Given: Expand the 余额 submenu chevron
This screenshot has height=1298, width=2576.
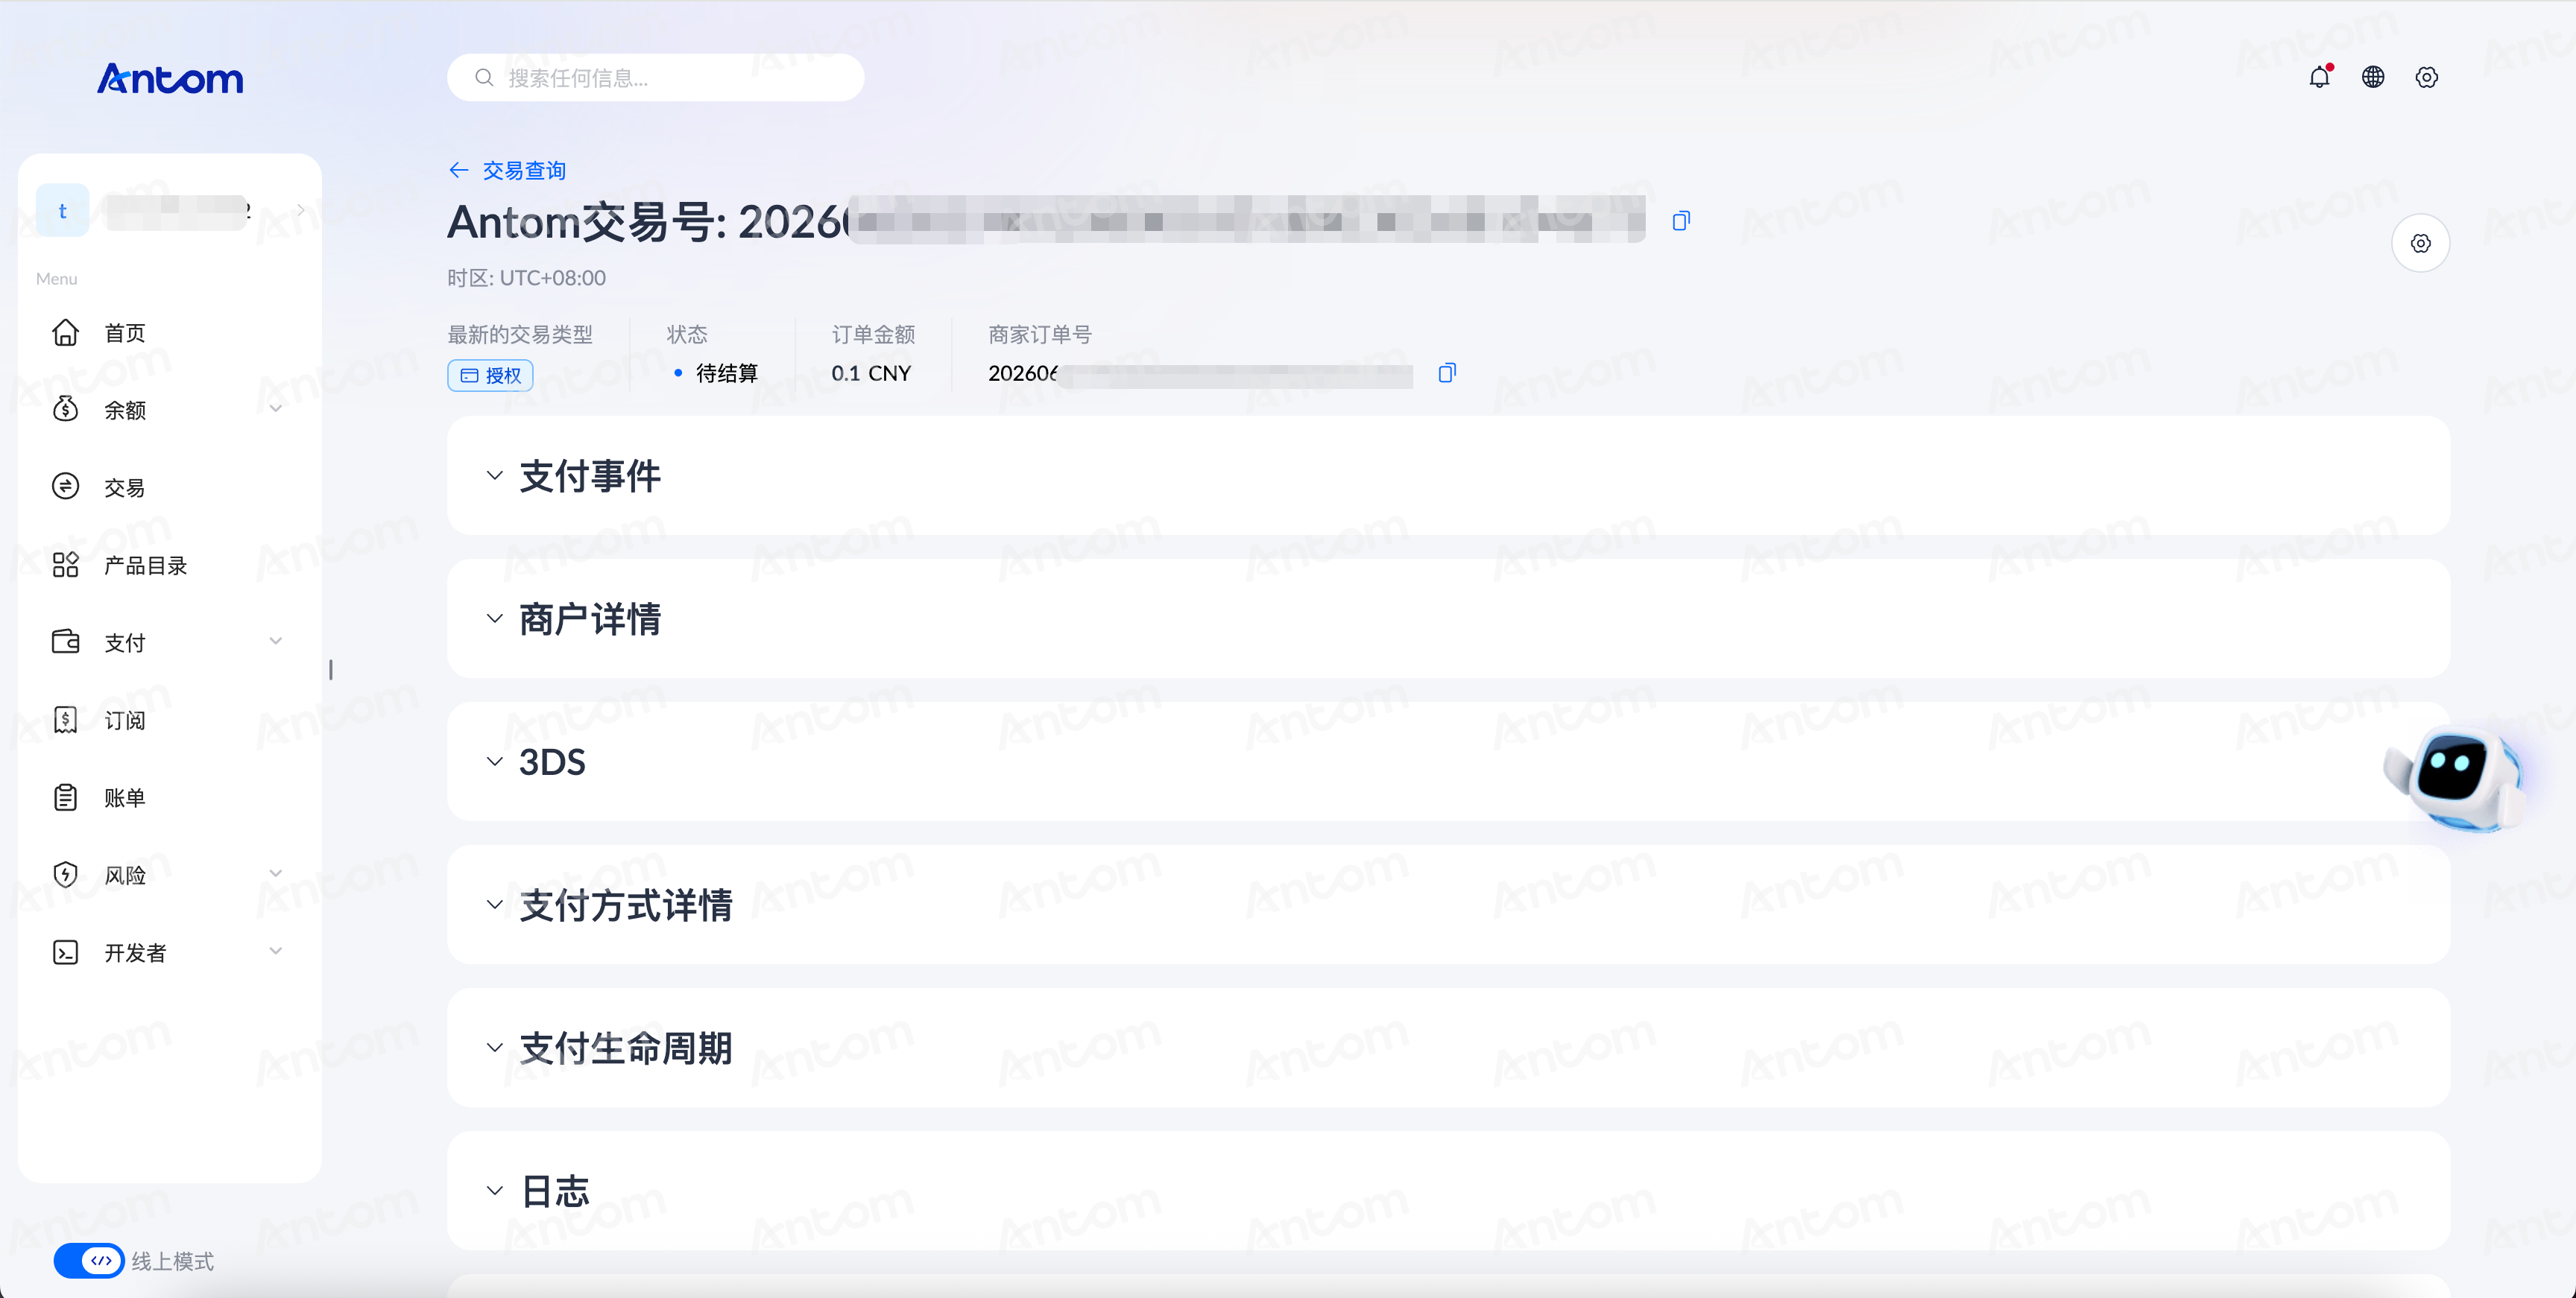Looking at the screenshot, I should pos(275,409).
